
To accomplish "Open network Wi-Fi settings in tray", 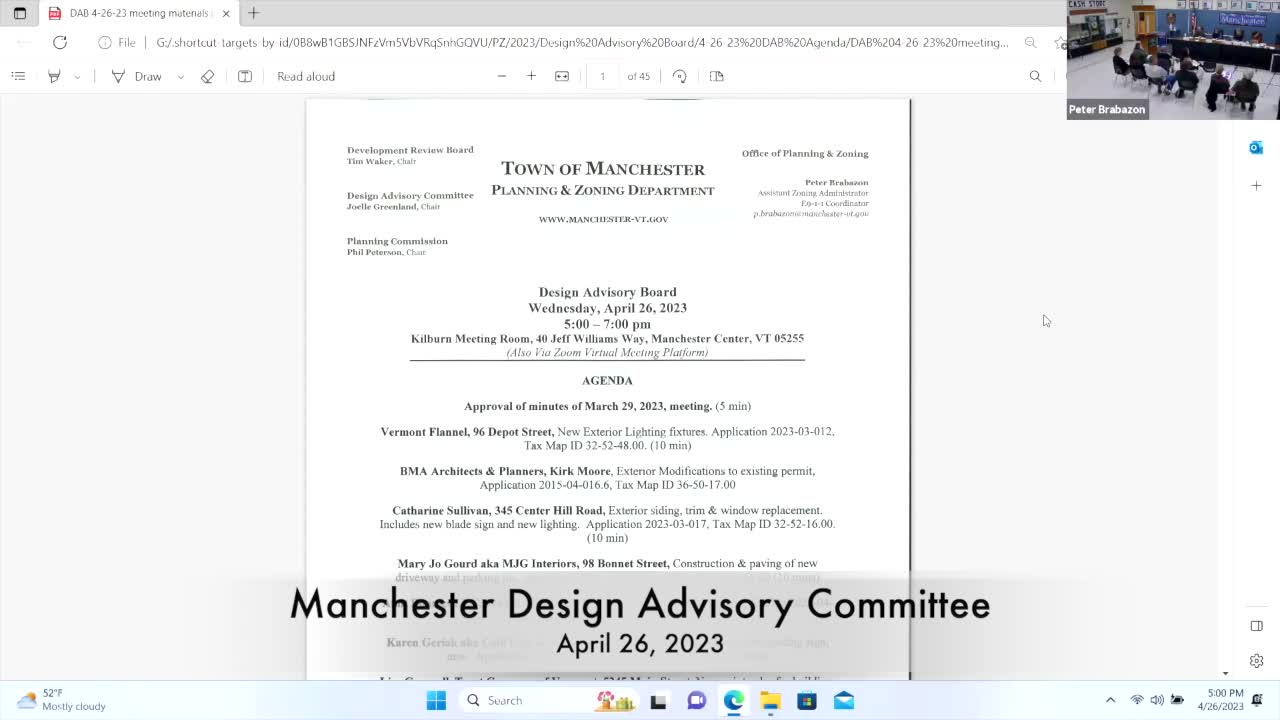I will (x=1137, y=700).
